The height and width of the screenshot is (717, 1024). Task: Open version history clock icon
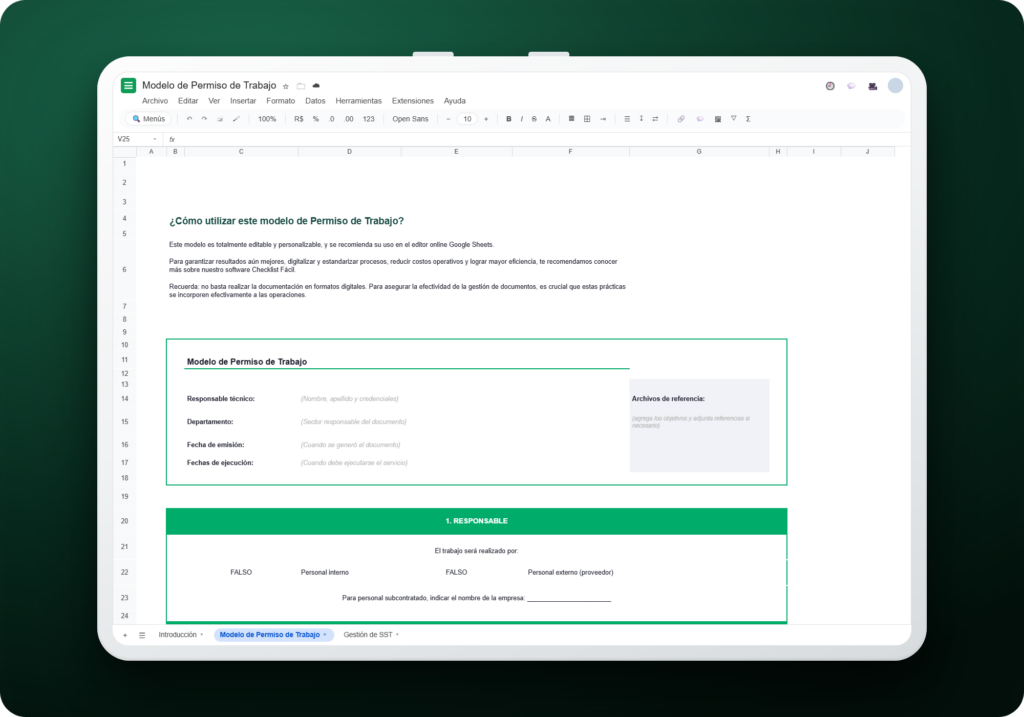pyautogui.click(x=830, y=86)
